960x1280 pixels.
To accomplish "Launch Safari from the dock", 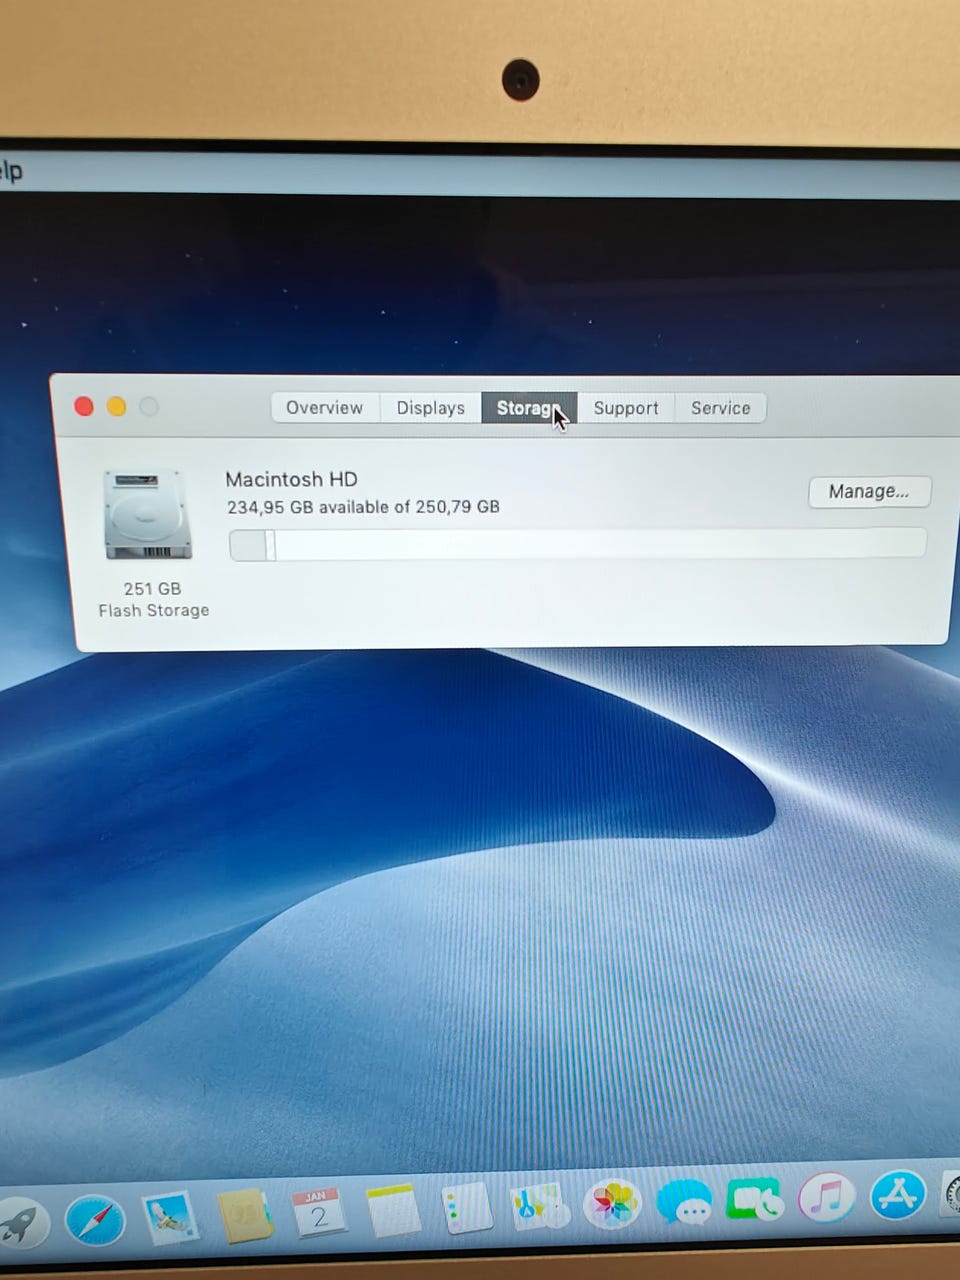I will (94, 1221).
